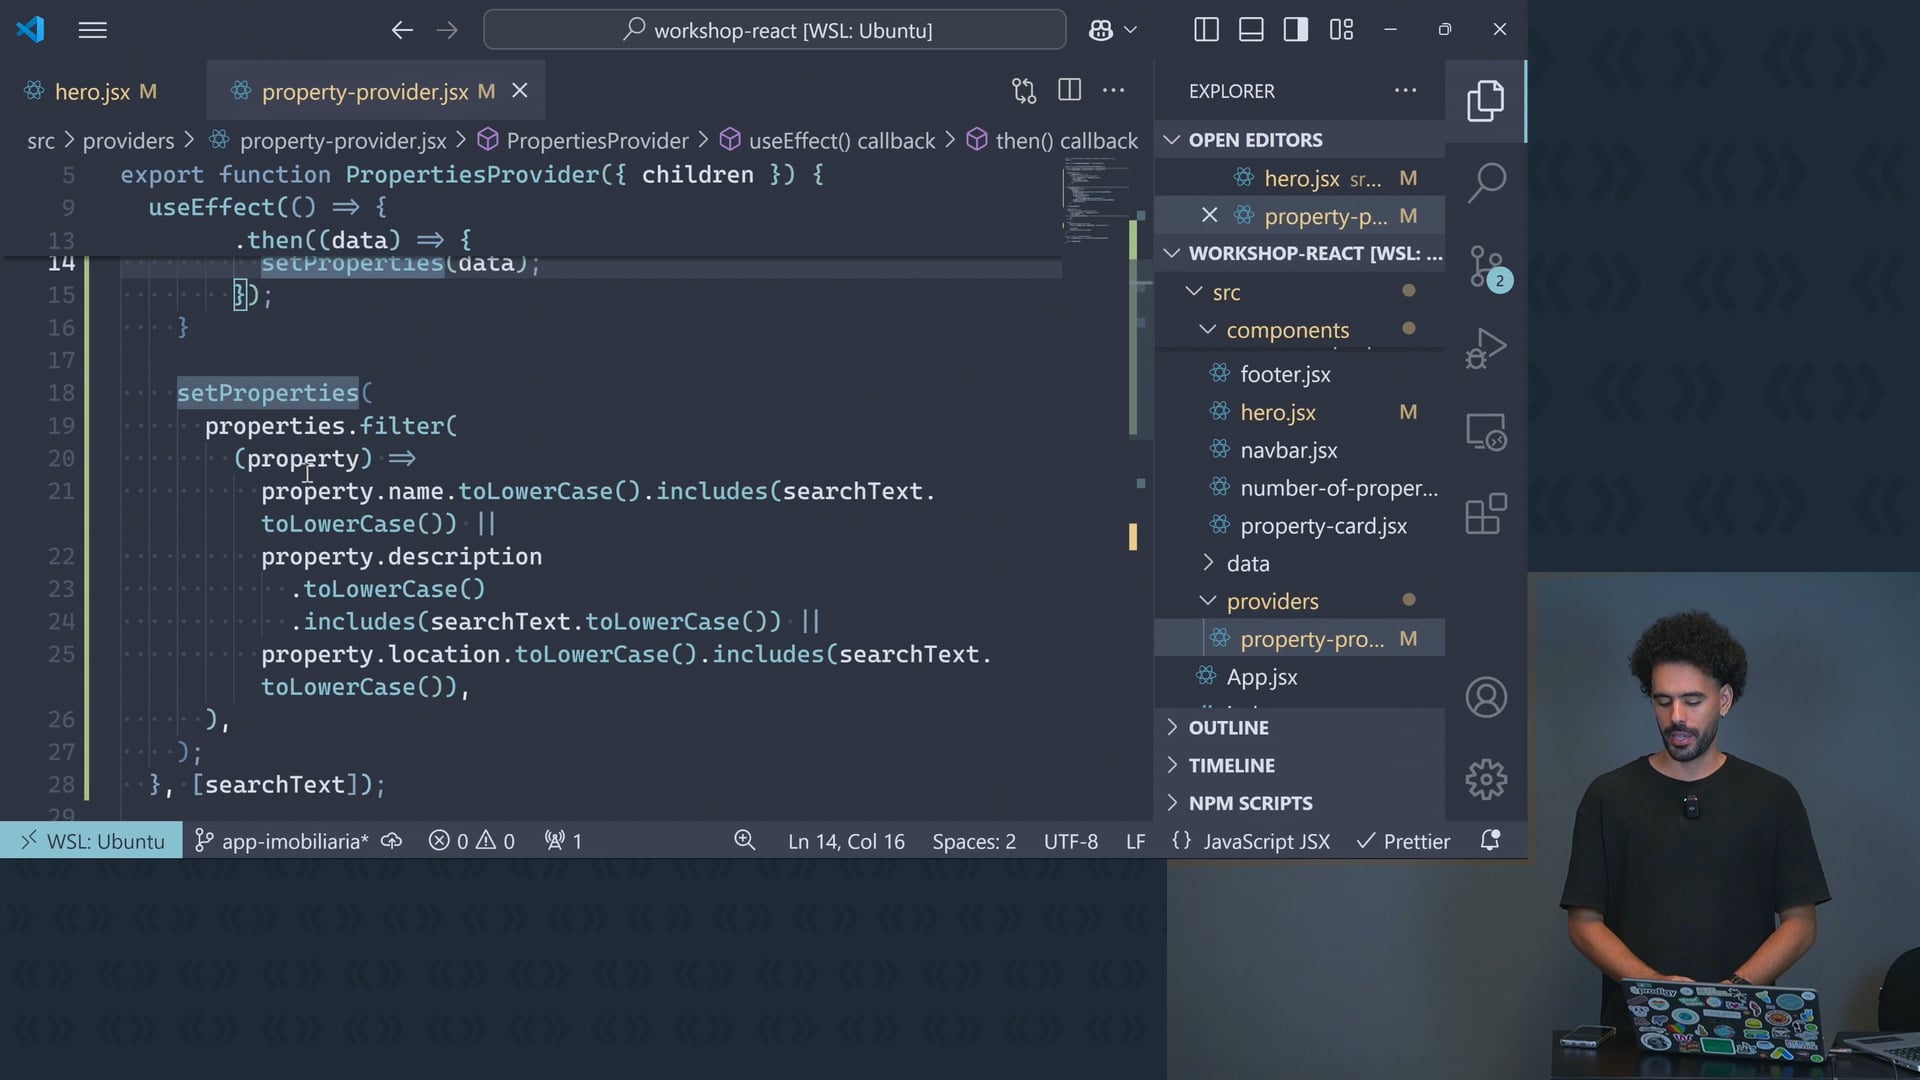Switch to the hero.jsx editor tab
The image size is (1920, 1080).
[92, 92]
